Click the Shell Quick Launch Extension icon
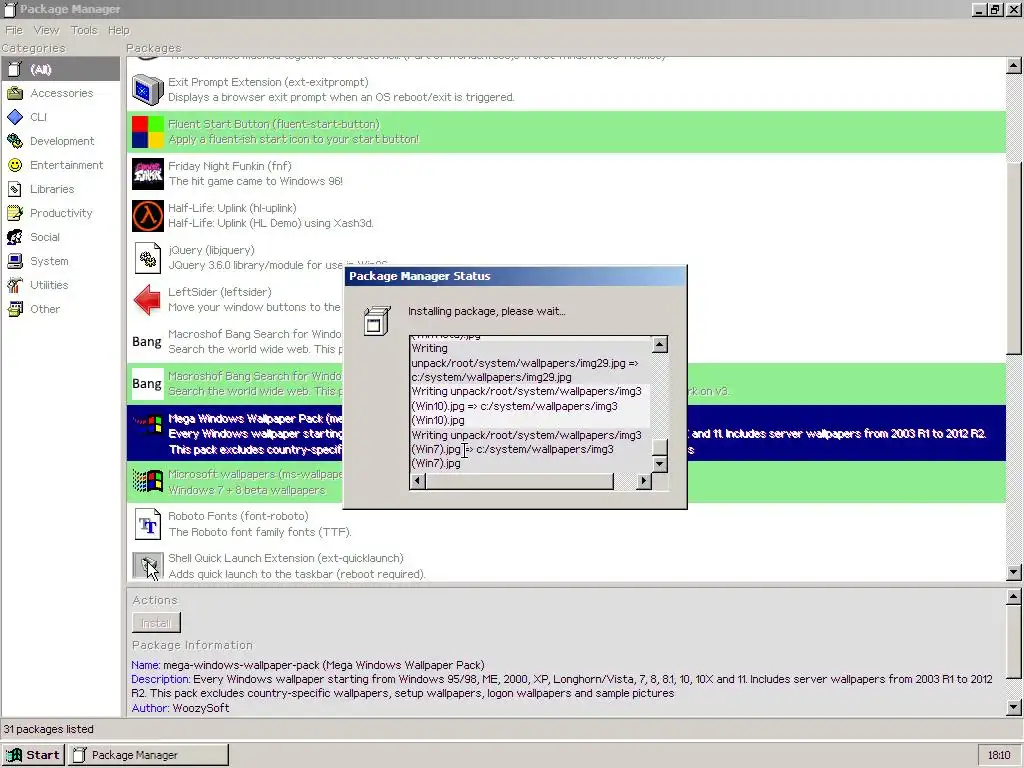Screen dimensions: 1024x768 [x=148, y=566]
